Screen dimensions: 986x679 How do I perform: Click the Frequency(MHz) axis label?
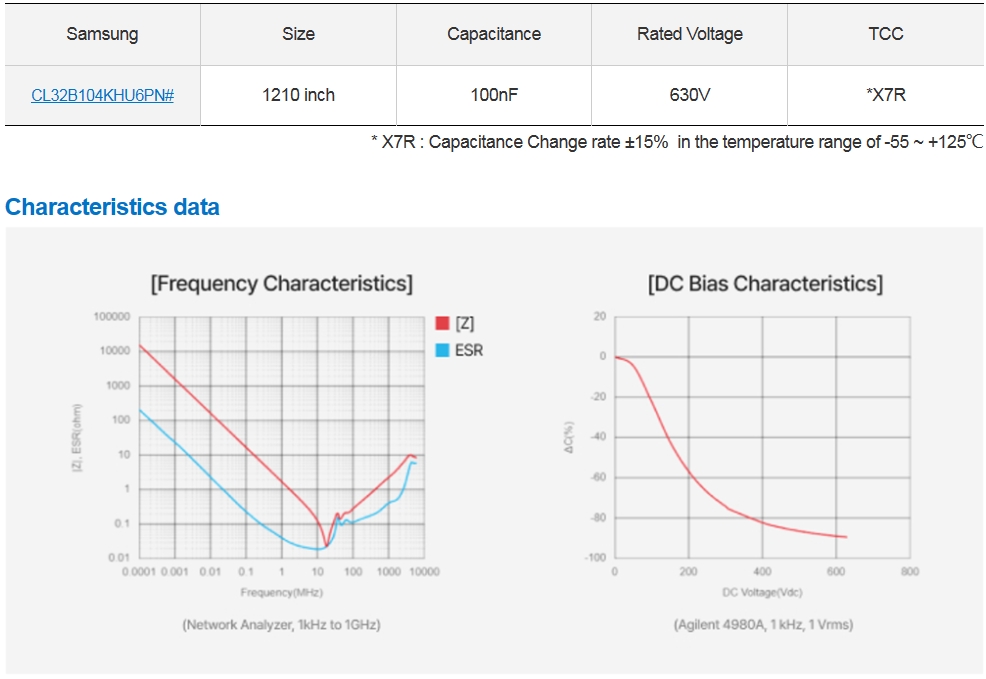point(281,592)
